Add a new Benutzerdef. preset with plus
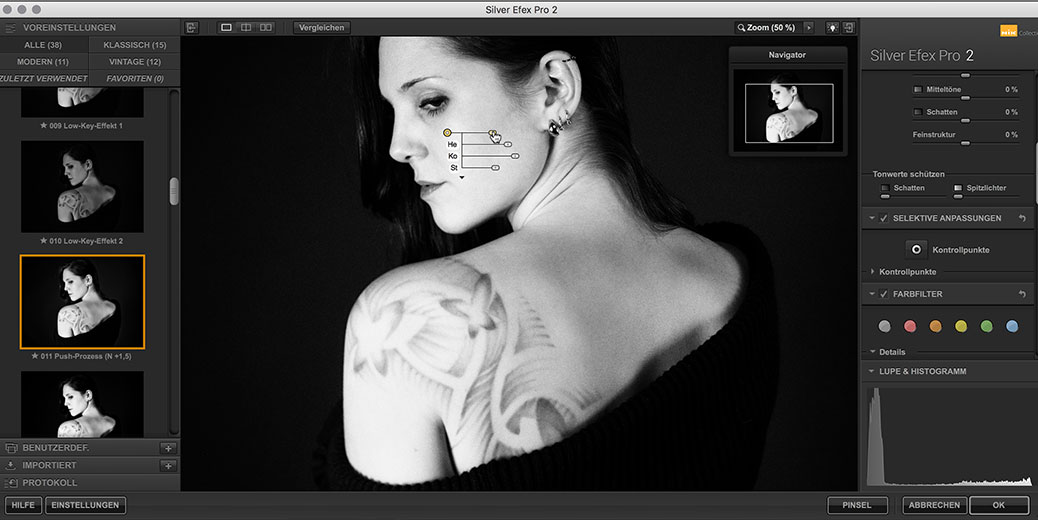 point(168,448)
